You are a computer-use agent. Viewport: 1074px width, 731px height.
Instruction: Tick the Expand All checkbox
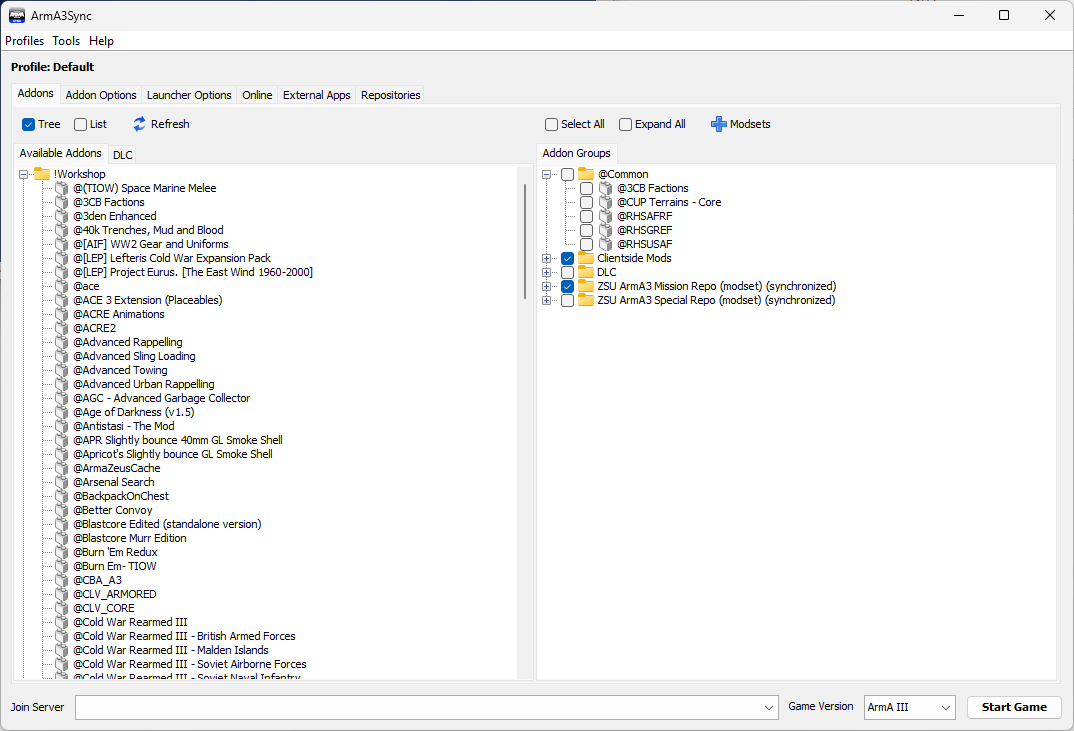click(x=625, y=124)
